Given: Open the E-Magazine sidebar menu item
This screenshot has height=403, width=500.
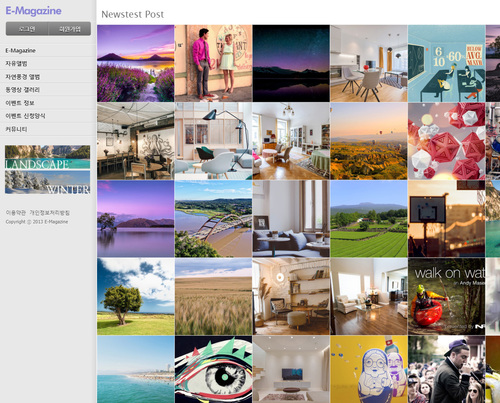Looking at the screenshot, I should (x=20, y=51).
